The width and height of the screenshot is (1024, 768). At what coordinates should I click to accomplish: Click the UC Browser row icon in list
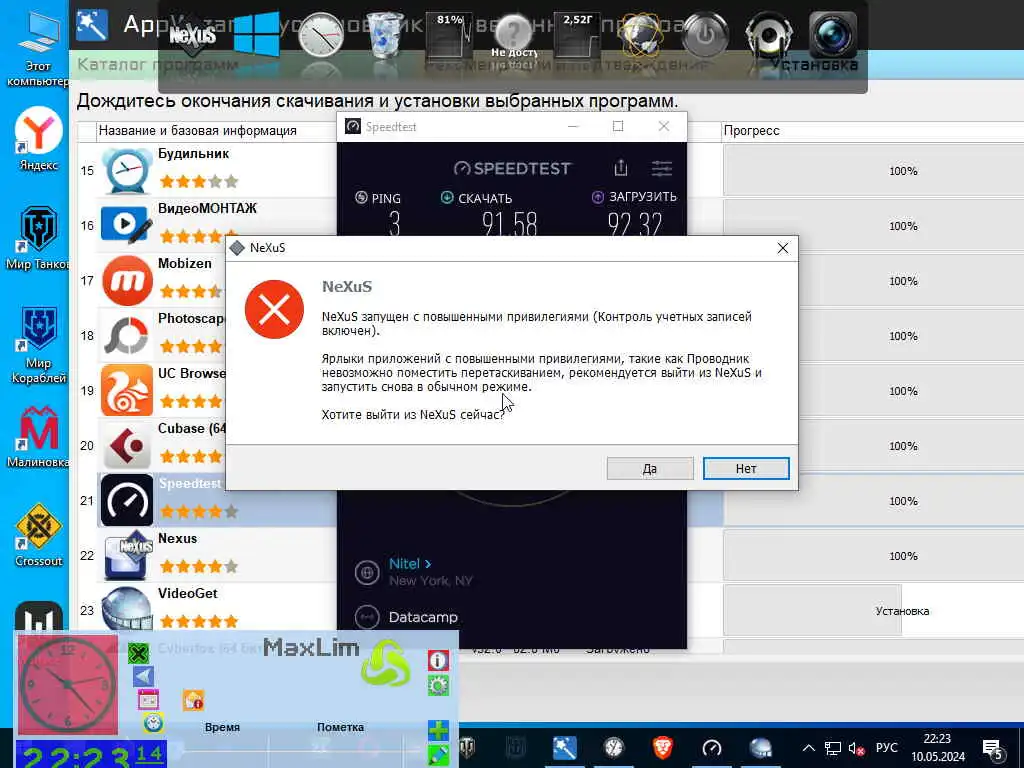(x=127, y=391)
